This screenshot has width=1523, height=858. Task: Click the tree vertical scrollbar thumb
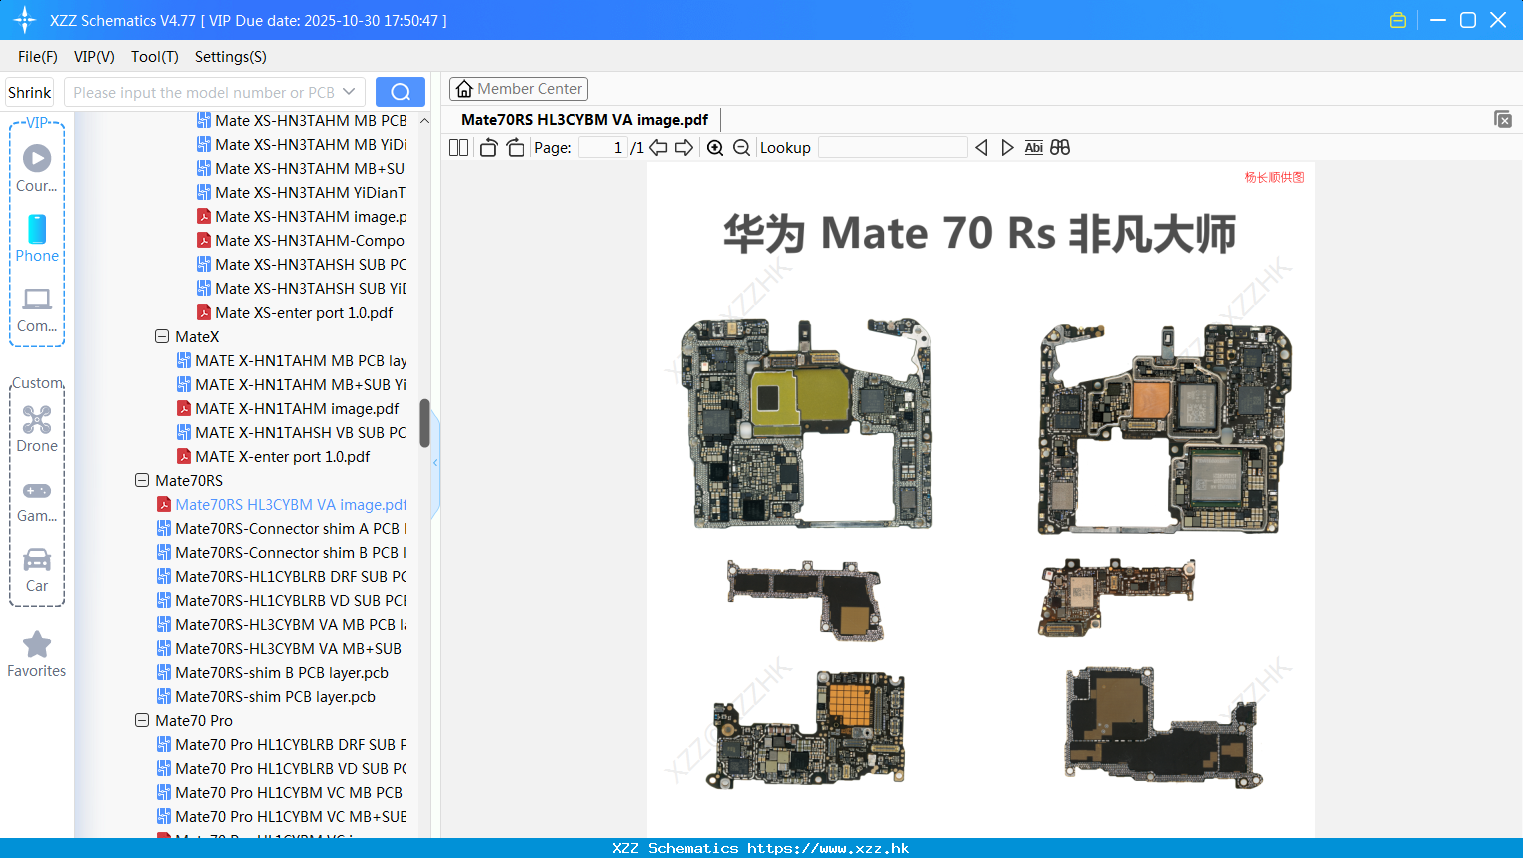(x=424, y=423)
